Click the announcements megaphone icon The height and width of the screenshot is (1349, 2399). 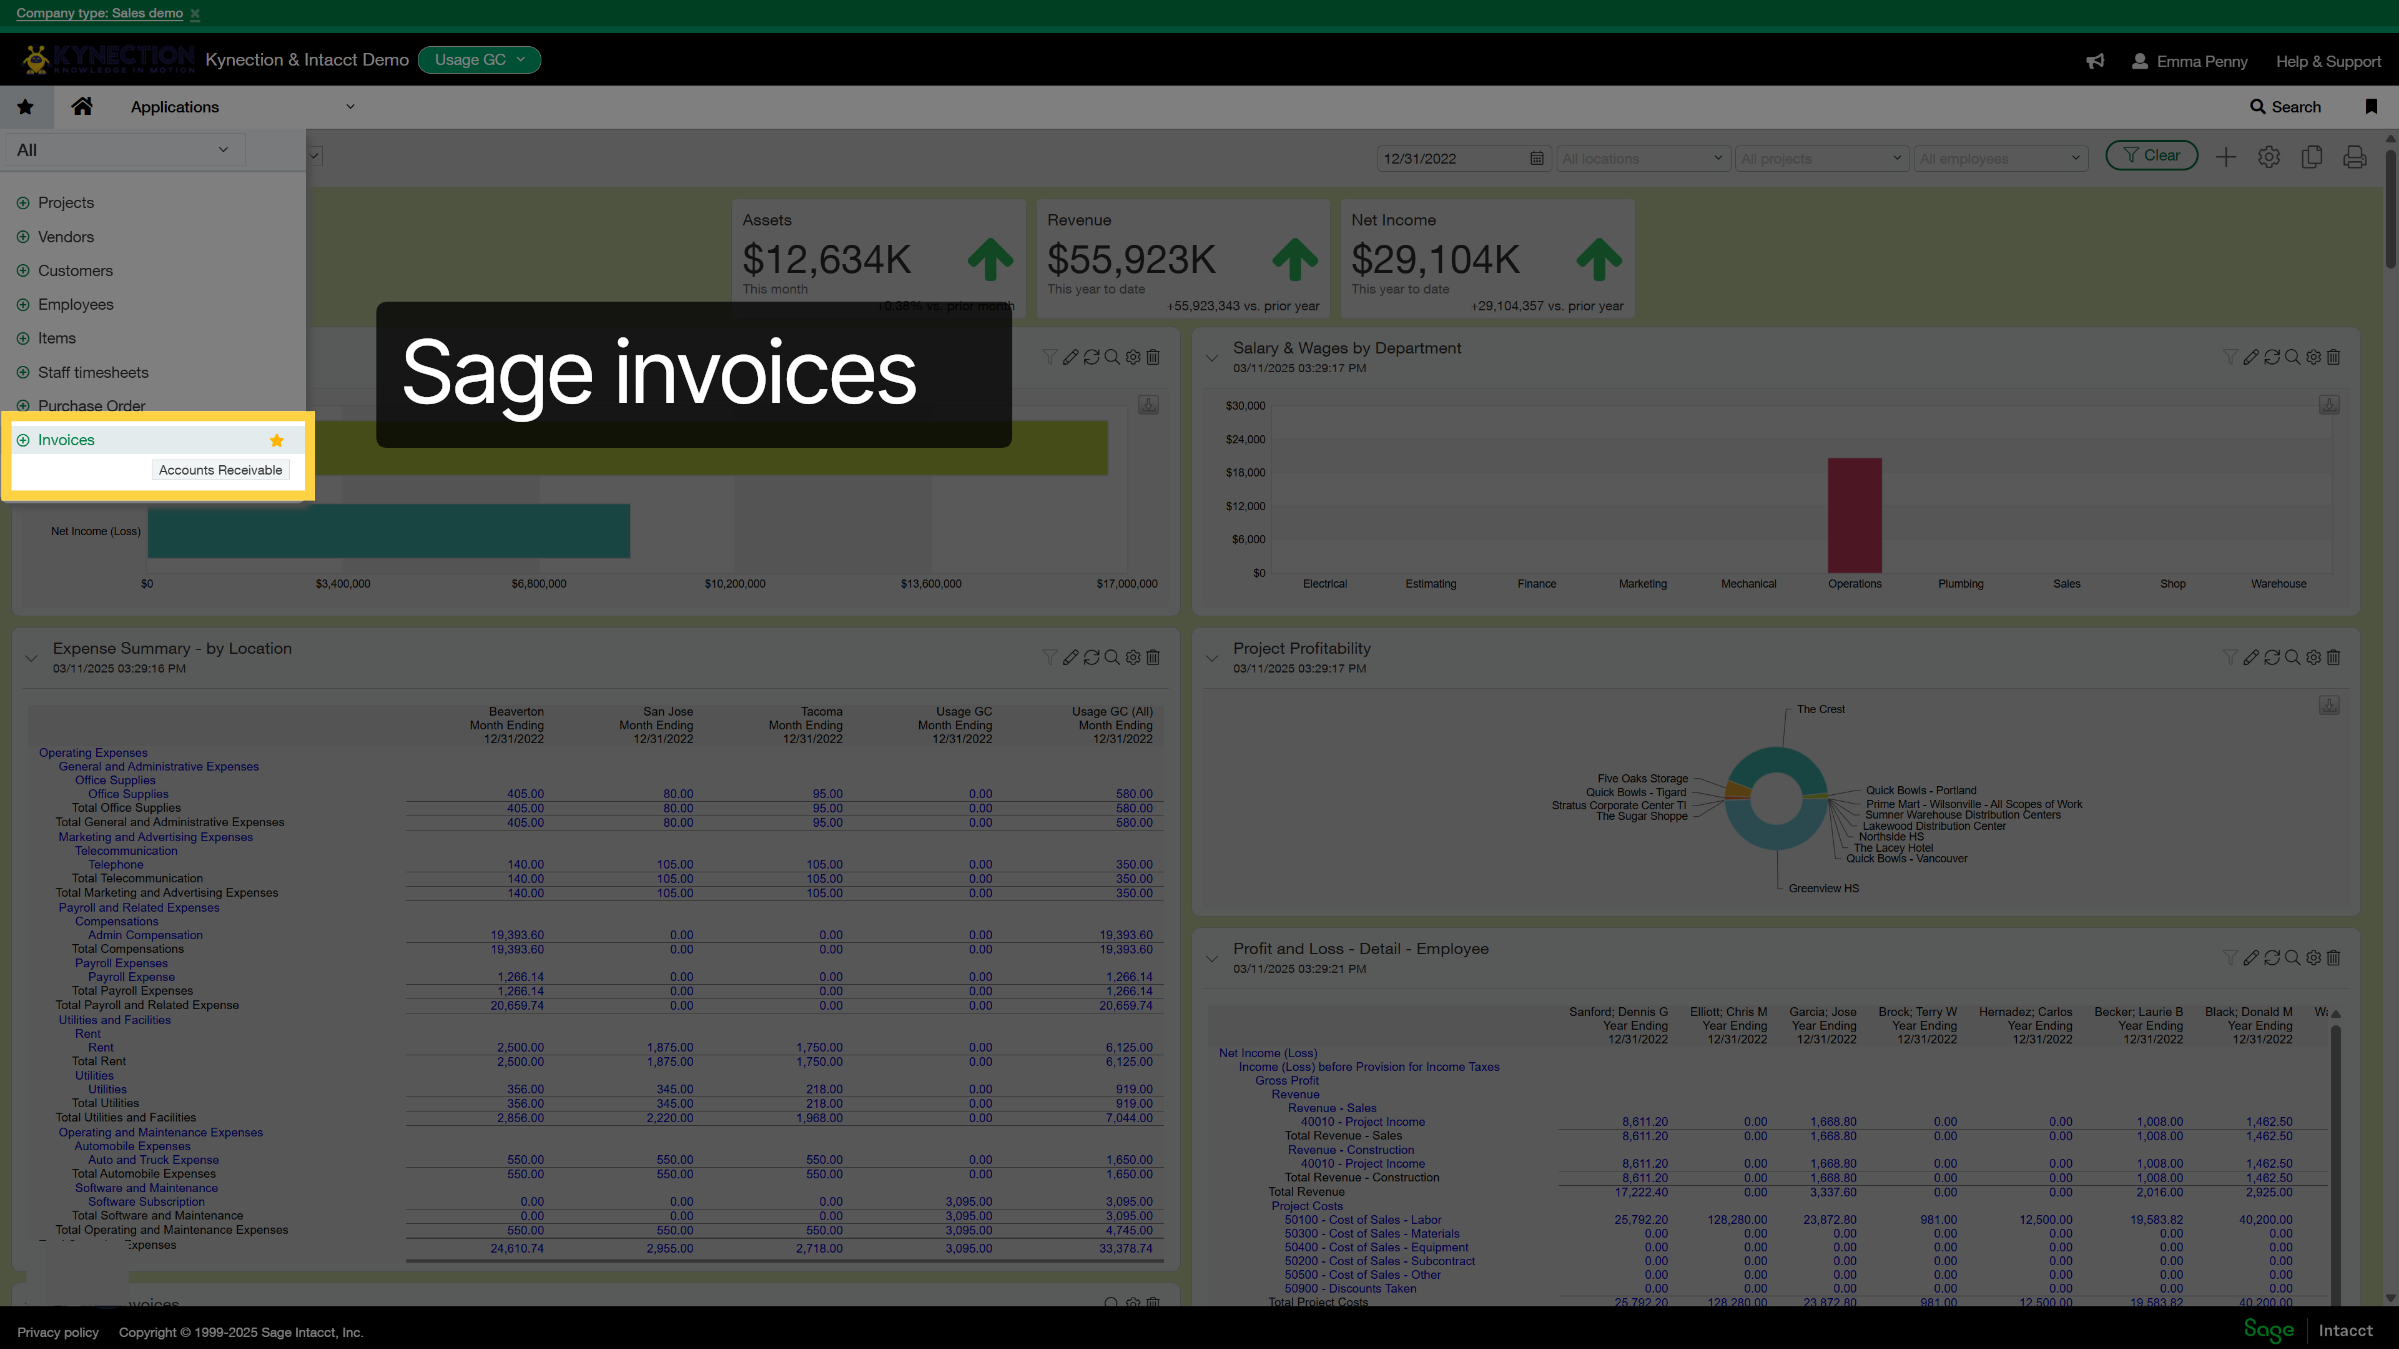[2095, 61]
